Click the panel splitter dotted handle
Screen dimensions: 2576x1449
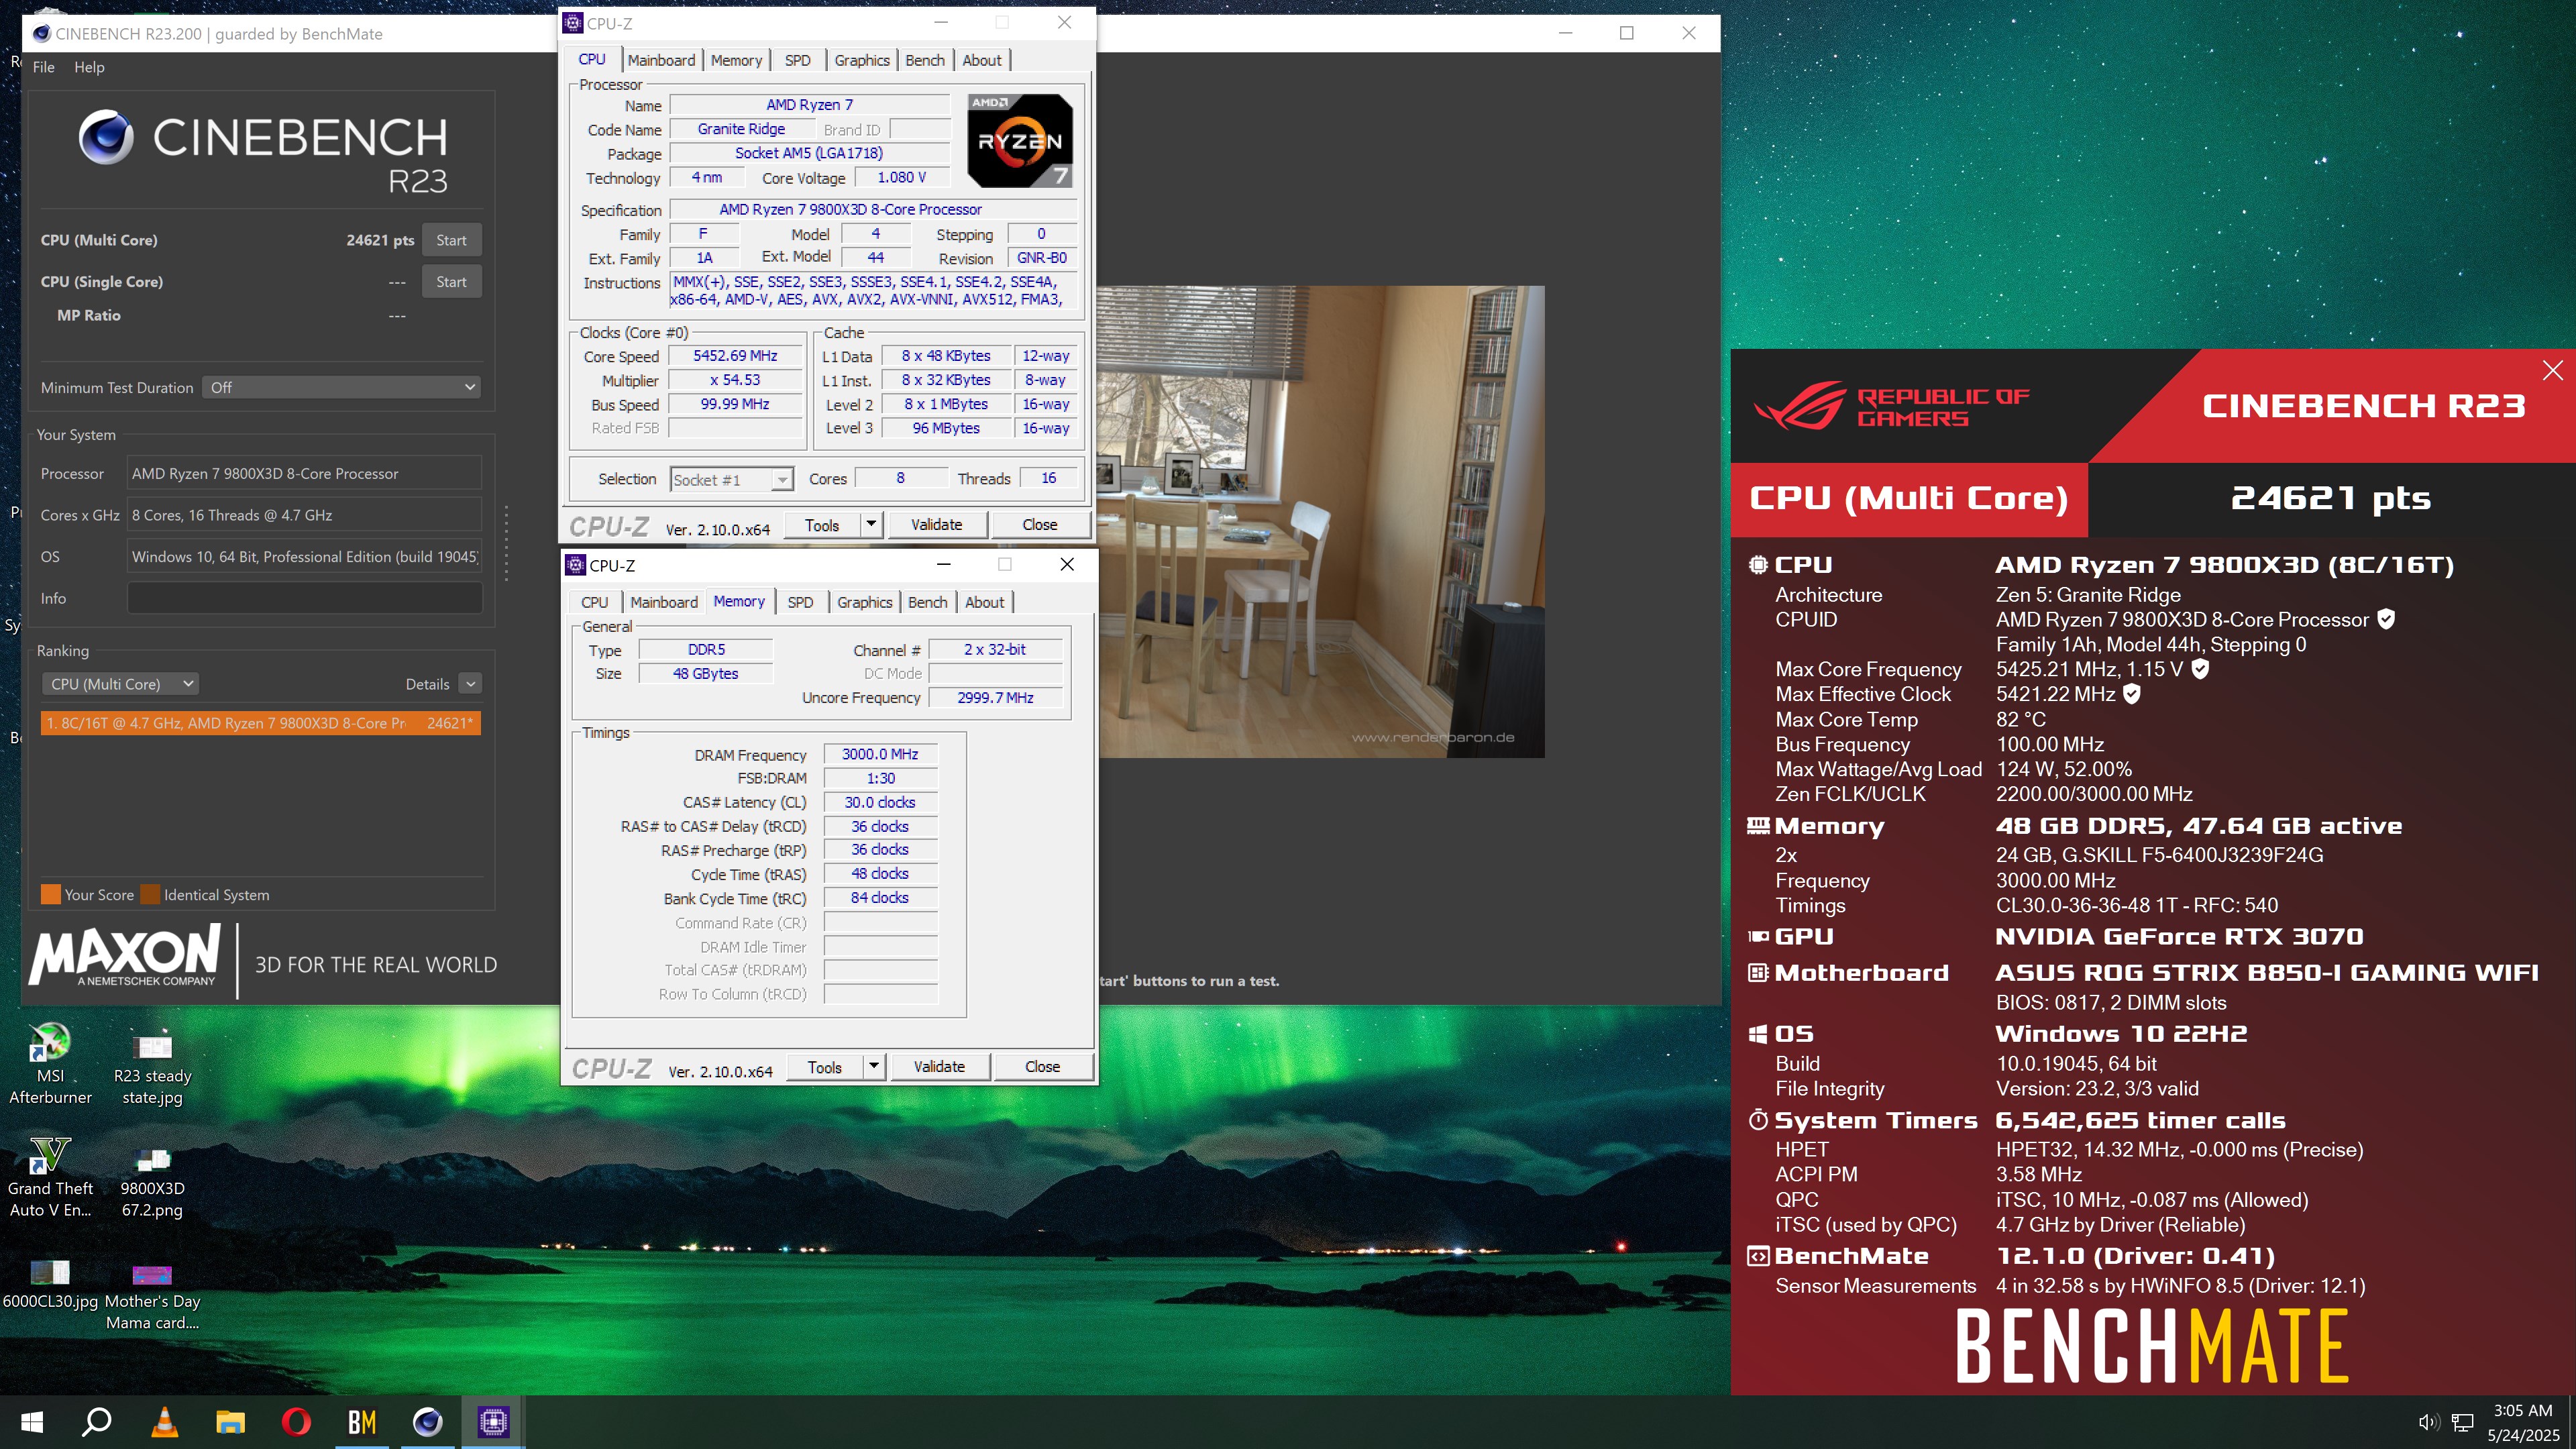[x=506, y=543]
